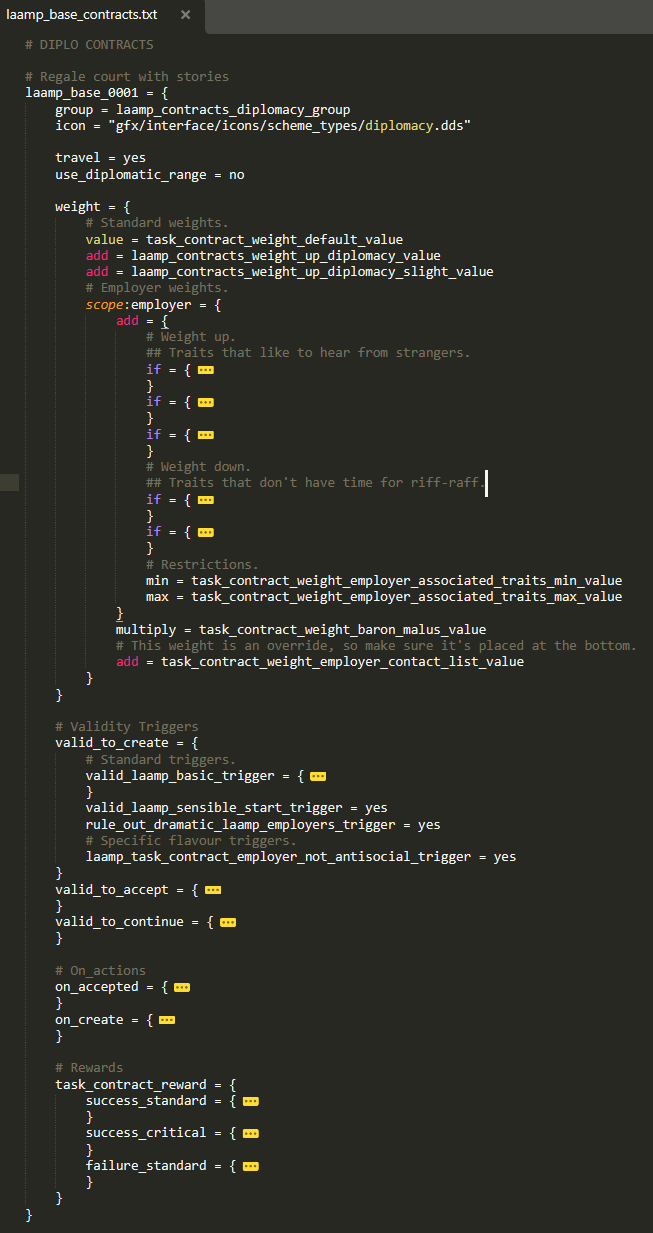Click the 'task_contract_weight_employer_associated_traits_max_value' text
The image size is (653, 1233).
[406, 597]
